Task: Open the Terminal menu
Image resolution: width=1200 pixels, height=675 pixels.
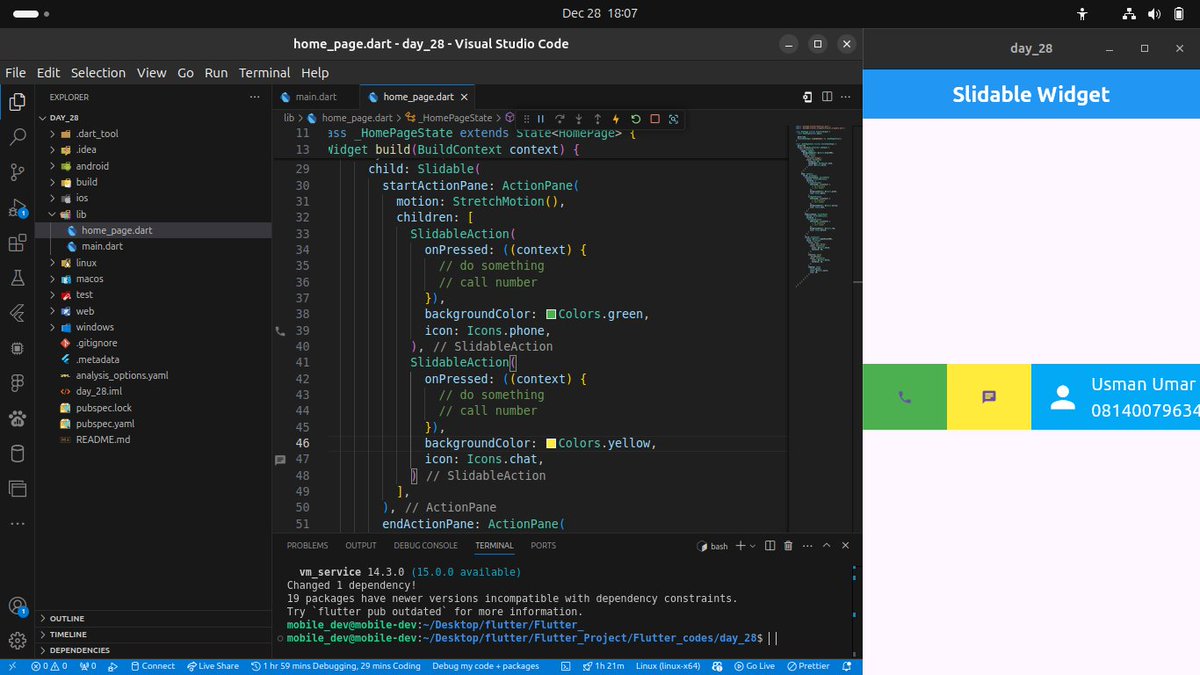Action: [x=264, y=73]
